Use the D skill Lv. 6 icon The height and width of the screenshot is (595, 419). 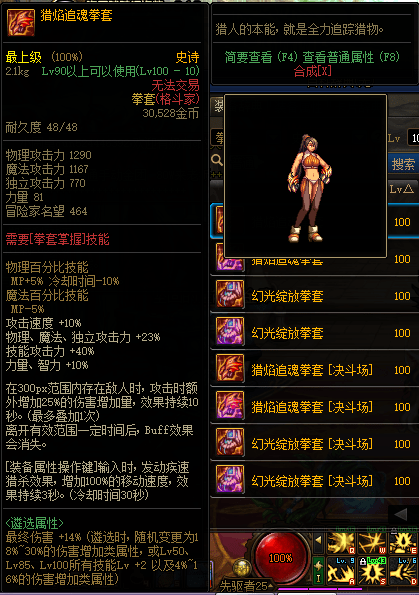[403, 571]
